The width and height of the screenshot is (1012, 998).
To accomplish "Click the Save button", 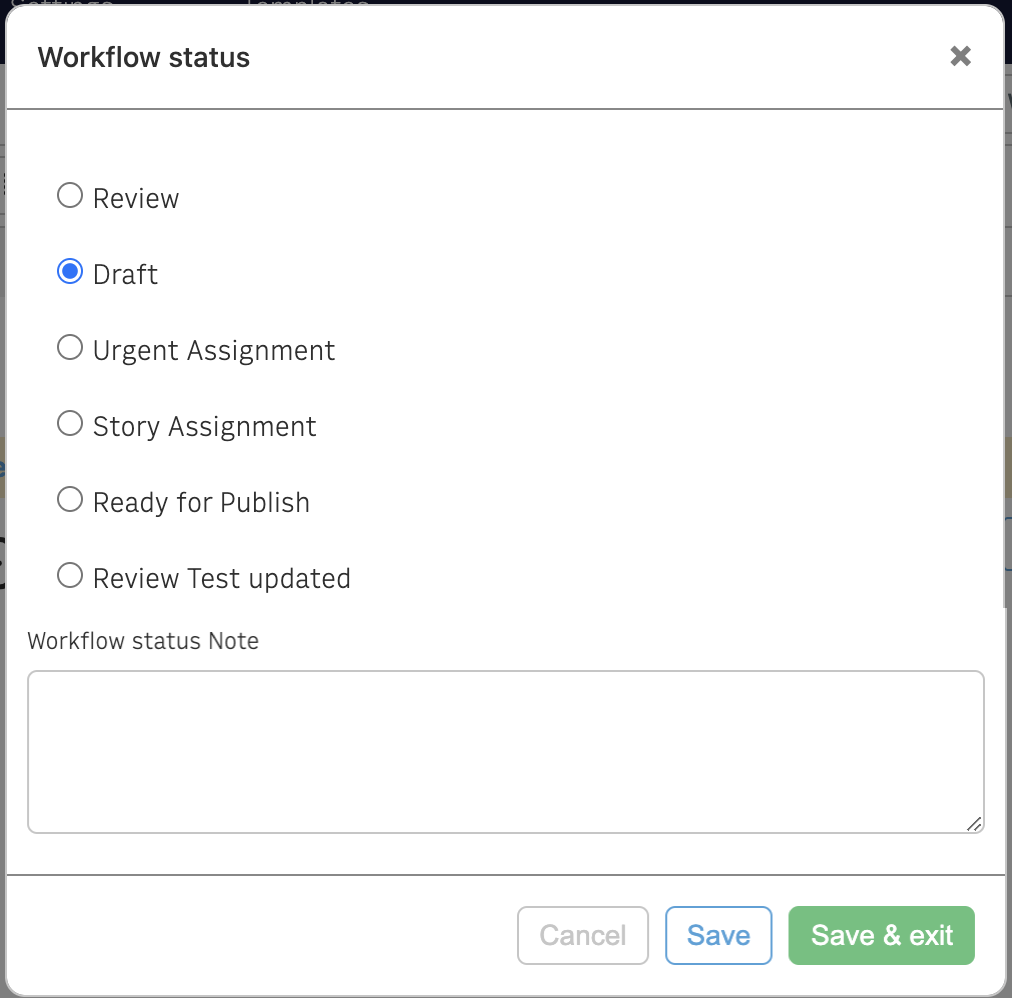I will point(718,935).
